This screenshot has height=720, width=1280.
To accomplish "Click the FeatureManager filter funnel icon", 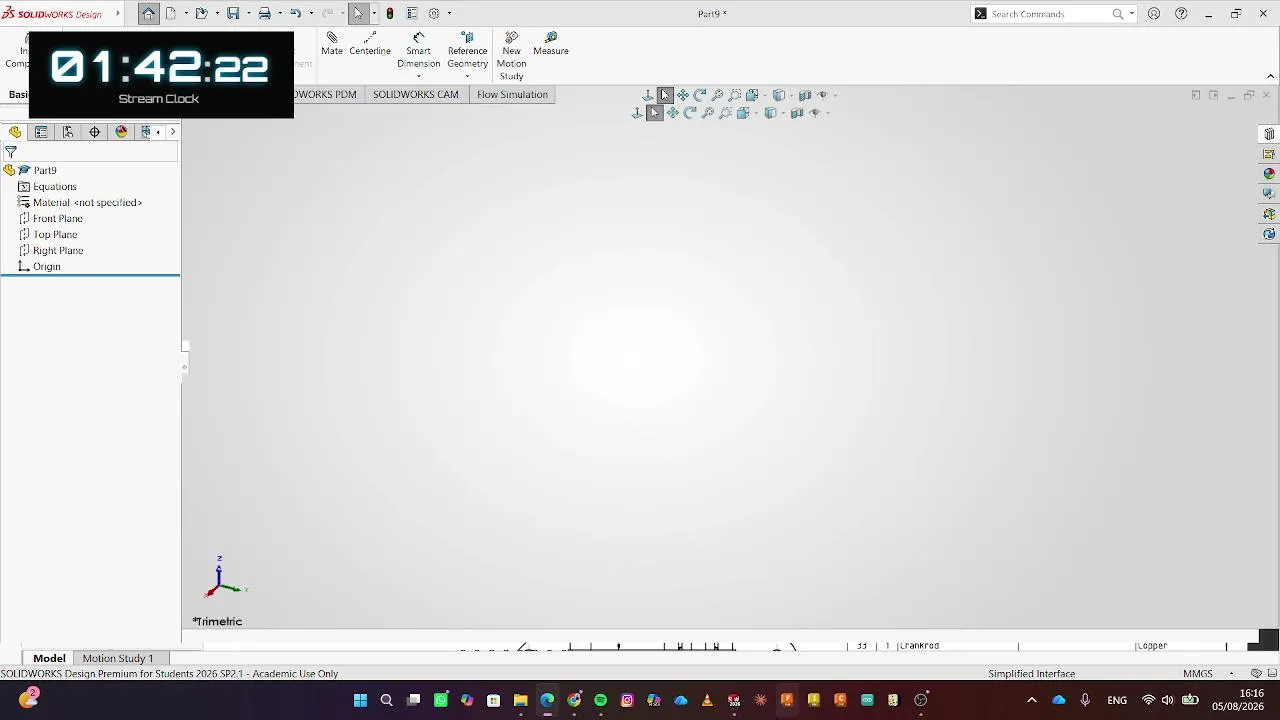I will click(11, 152).
